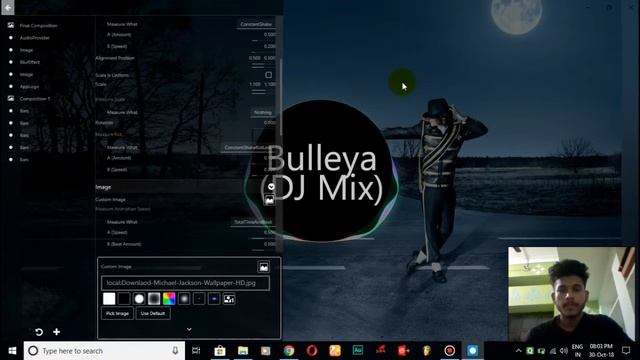Click the reset/undo circular arrow icon
The image size is (640, 360).
pyautogui.click(x=39, y=332)
